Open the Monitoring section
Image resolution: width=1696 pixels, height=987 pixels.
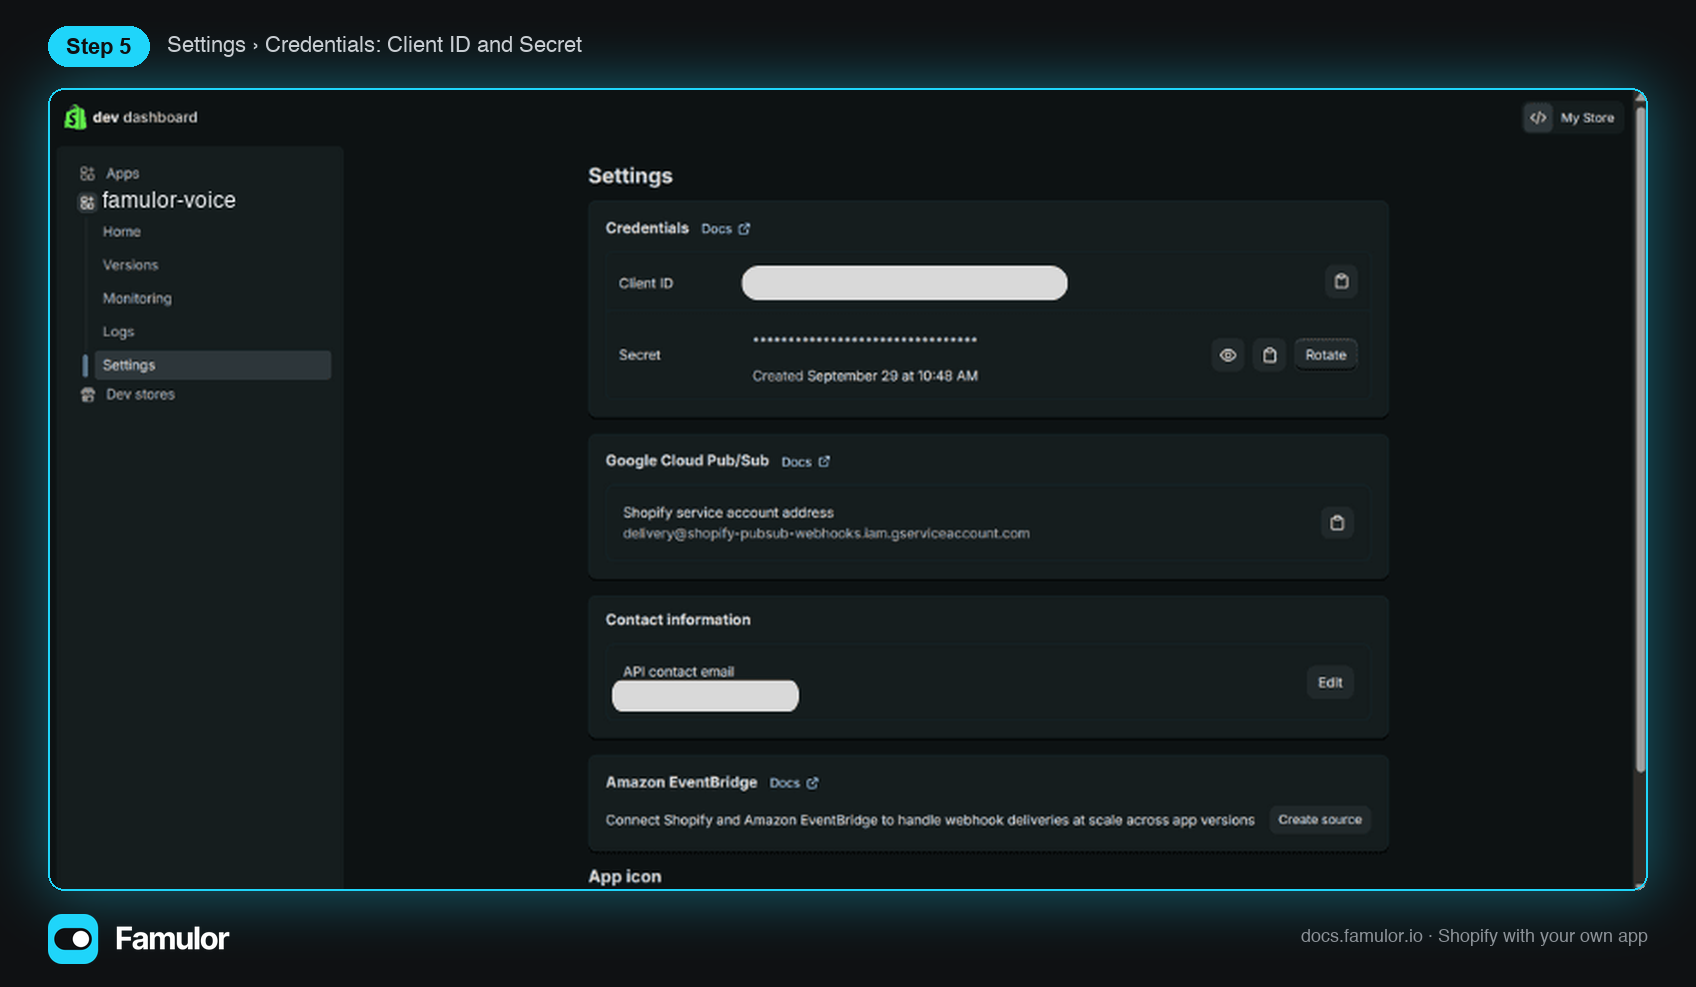pyautogui.click(x=137, y=298)
